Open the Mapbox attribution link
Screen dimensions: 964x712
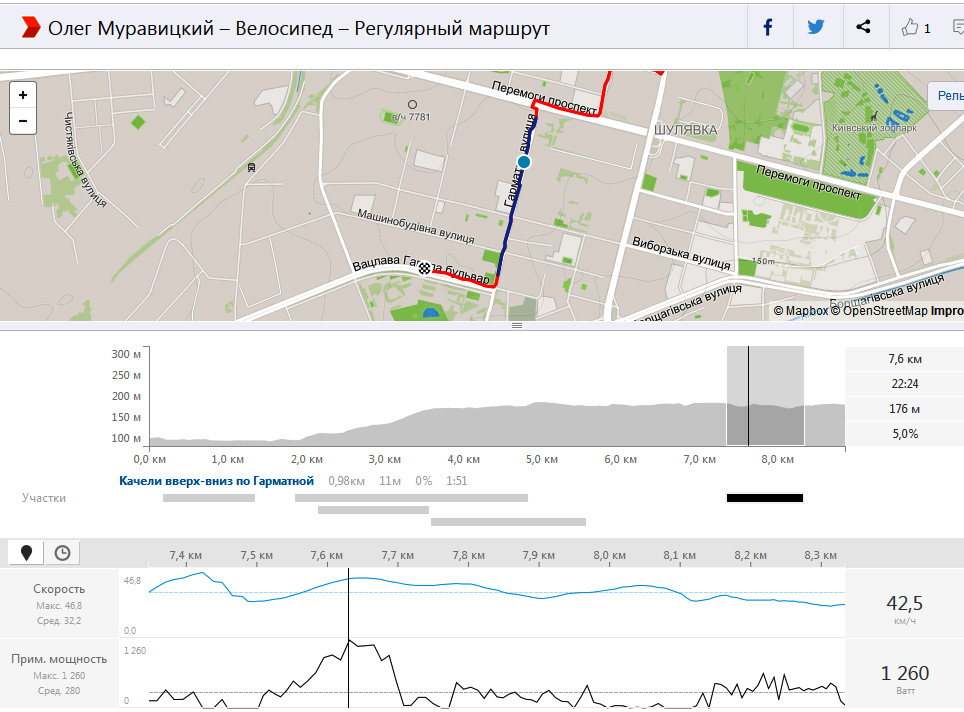(x=806, y=311)
